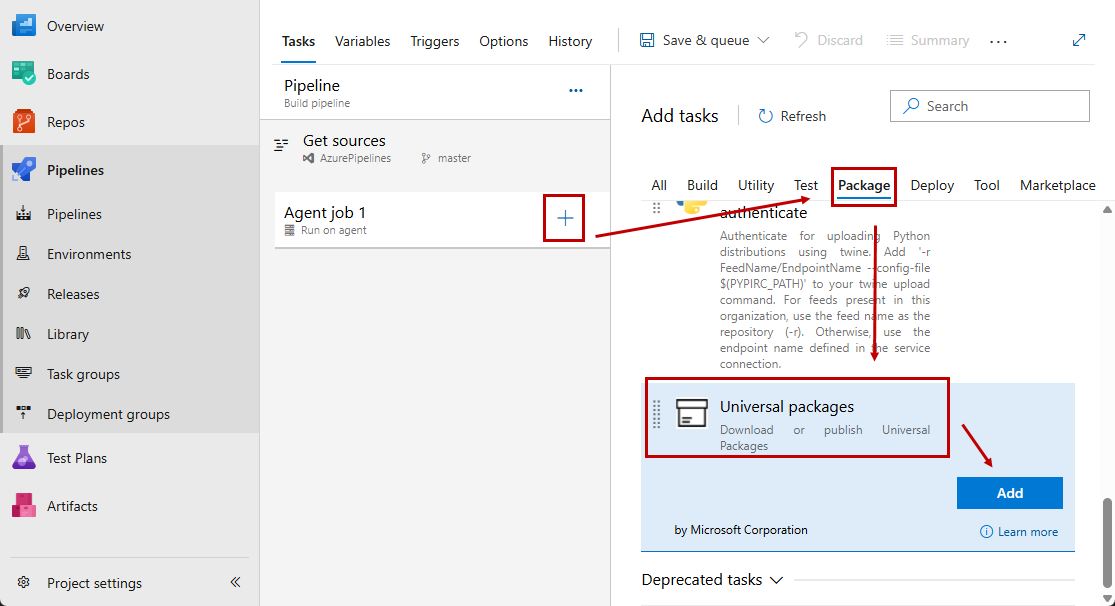Click the Deployment groups icon
Image resolution: width=1115 pixels, height=606 pixels.
23,413
